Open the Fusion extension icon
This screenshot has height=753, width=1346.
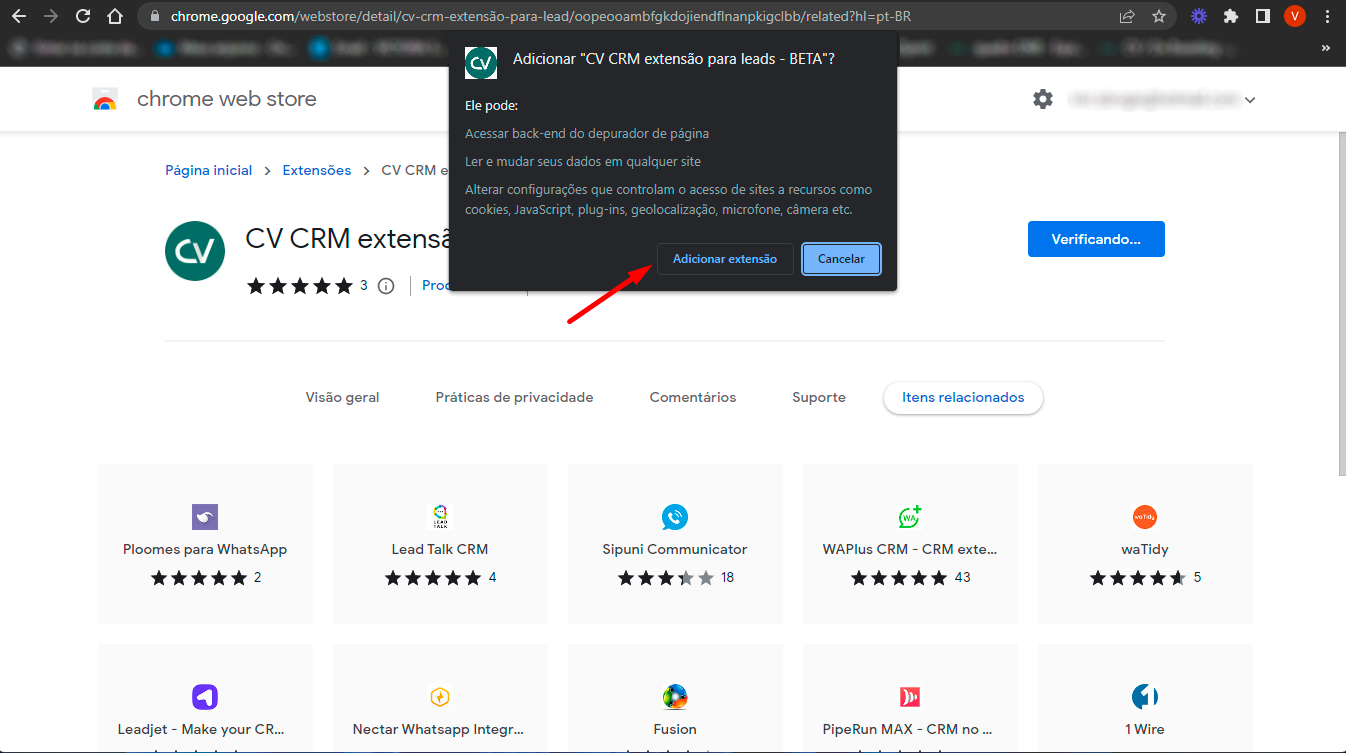(x=675, y=697)
